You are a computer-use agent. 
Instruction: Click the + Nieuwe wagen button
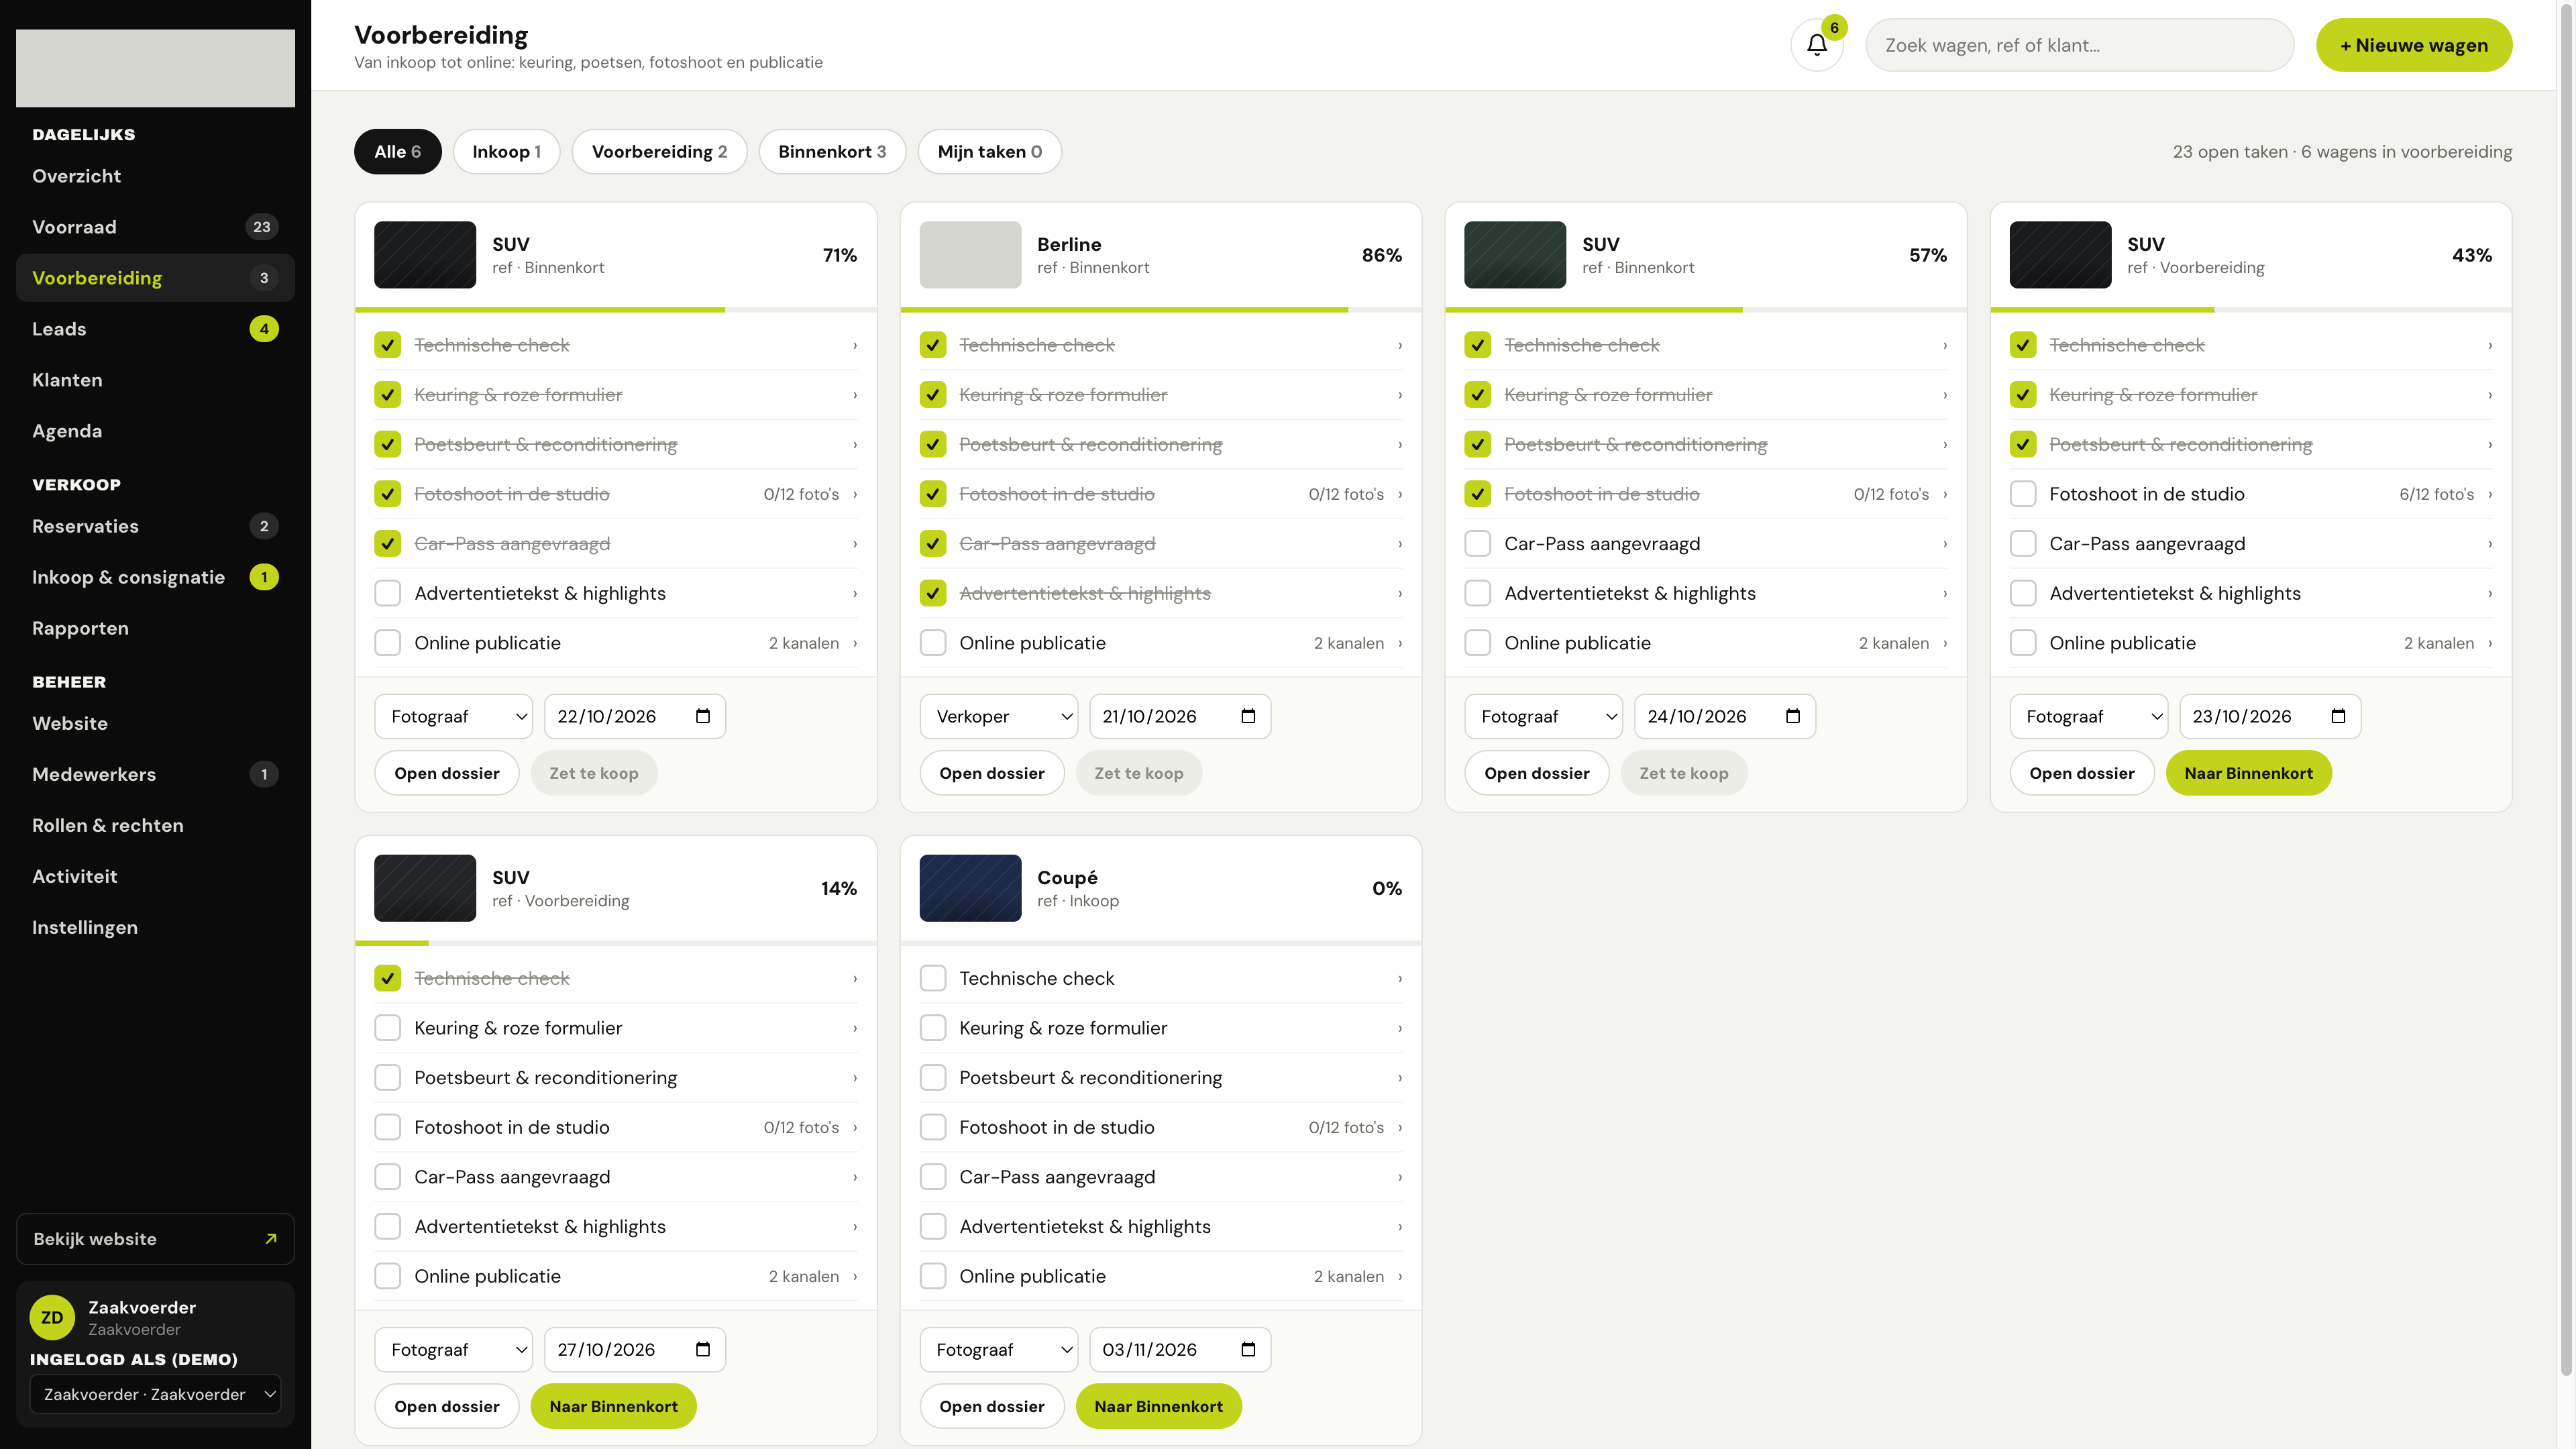pos(2414,45)
